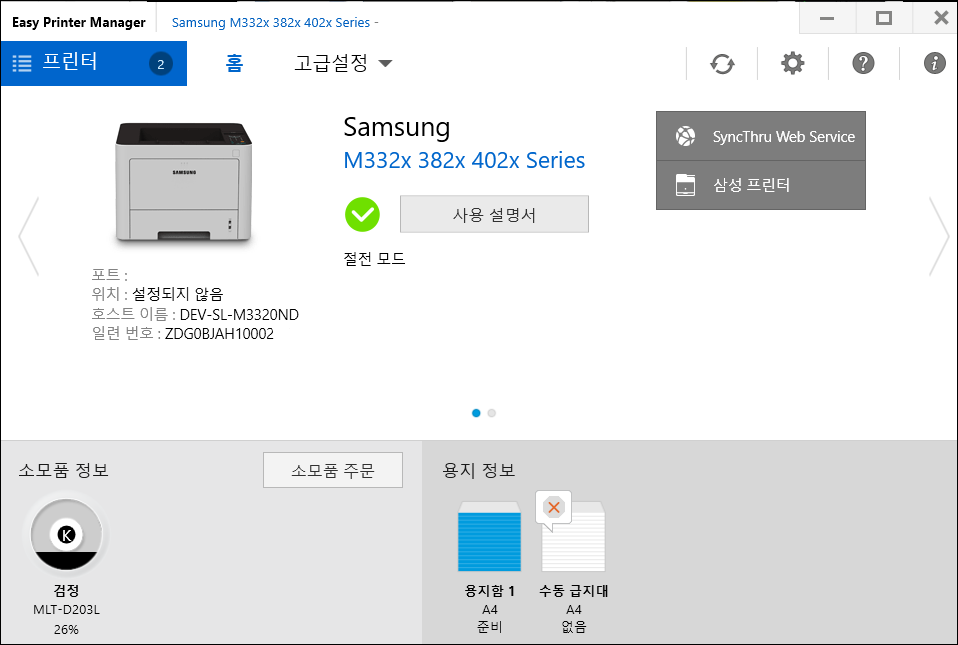Click the refresh icon in toolbar
The image size is (958, 645).
point(722,63)
